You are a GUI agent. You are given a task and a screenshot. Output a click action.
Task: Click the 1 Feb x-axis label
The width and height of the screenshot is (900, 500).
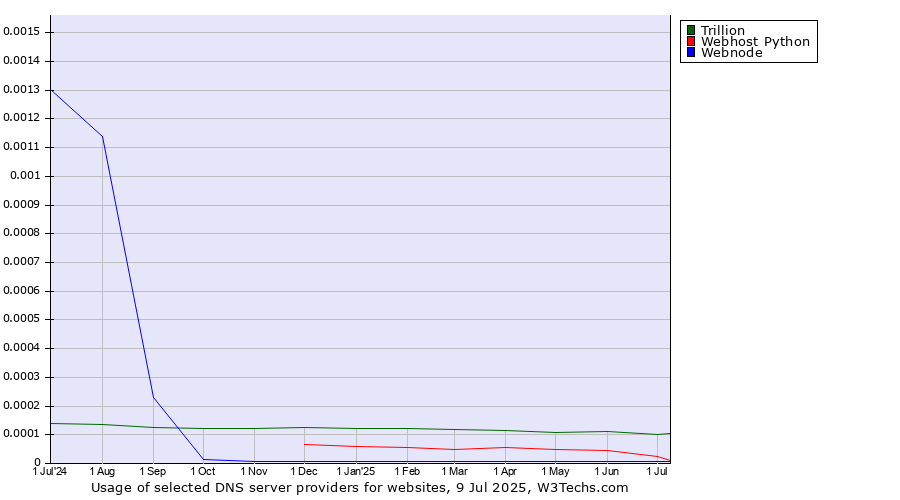407,471
